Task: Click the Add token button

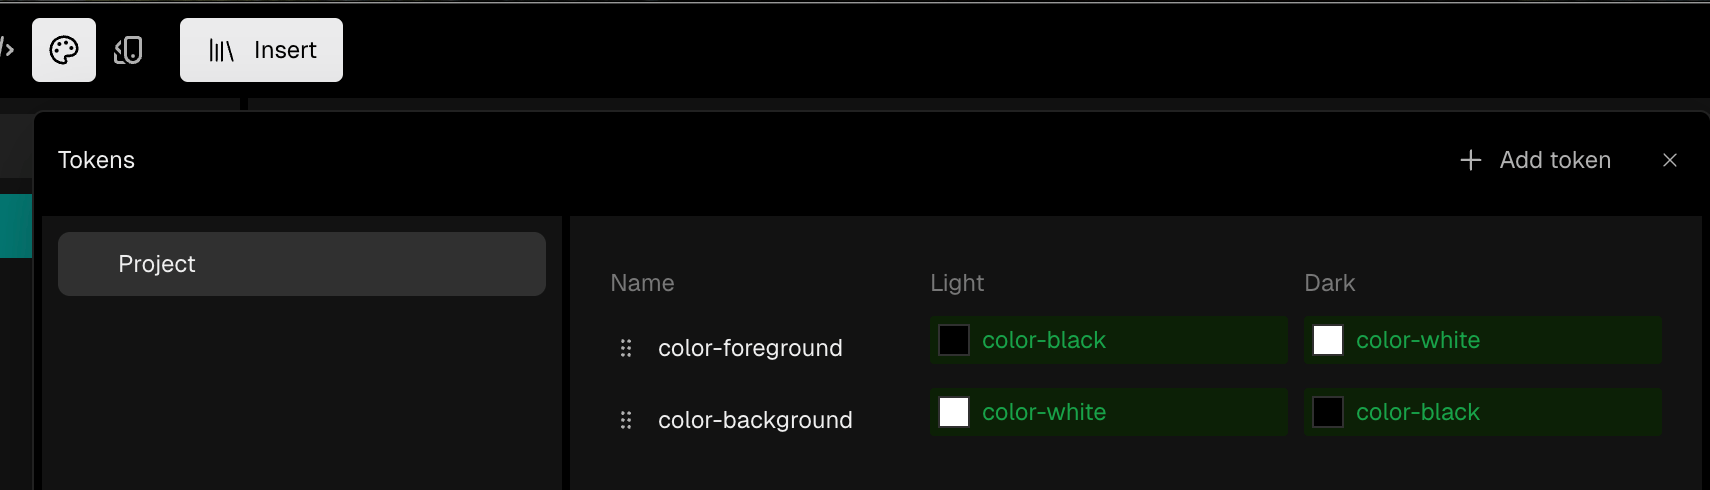Action: (1535, 160)
